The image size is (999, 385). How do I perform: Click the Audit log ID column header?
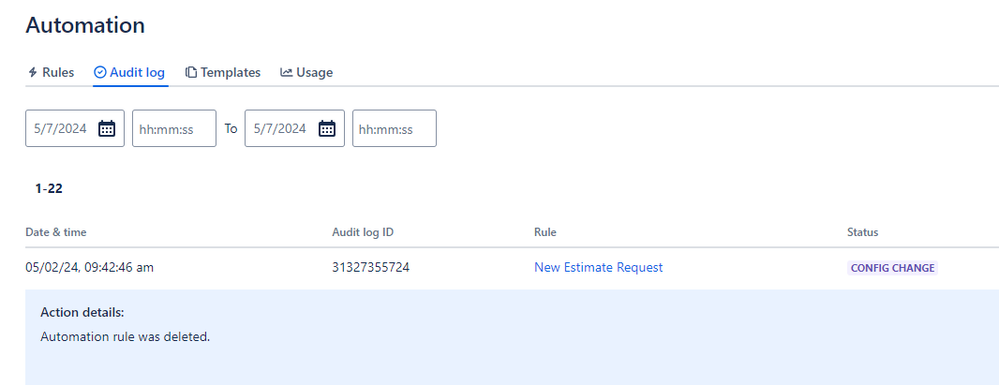[363, 232]
